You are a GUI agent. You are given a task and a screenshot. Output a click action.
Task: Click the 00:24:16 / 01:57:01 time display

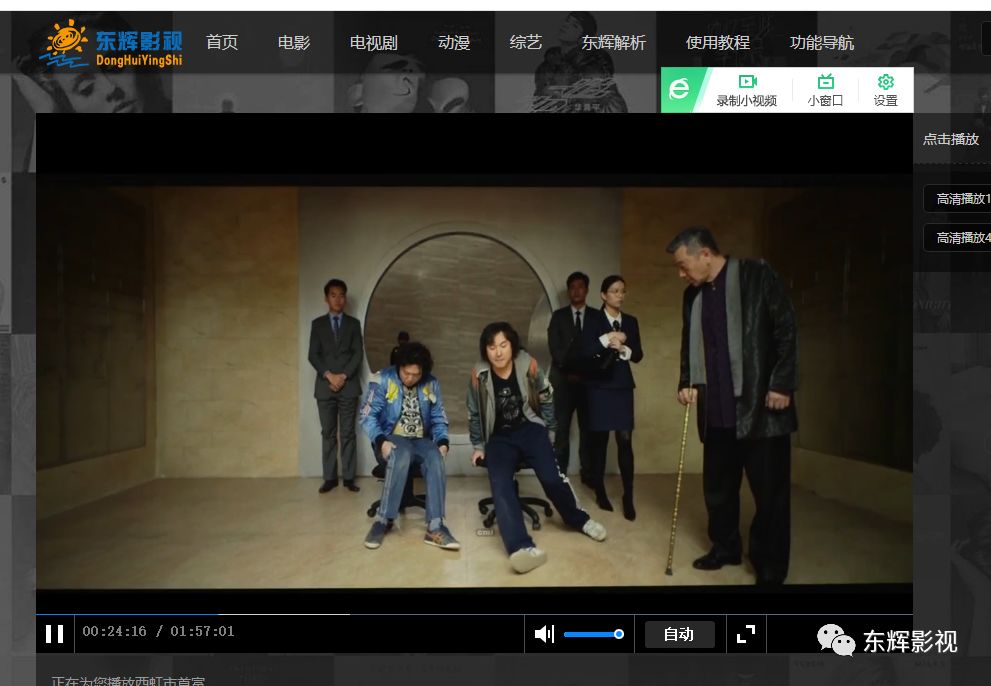click(158, 631)
